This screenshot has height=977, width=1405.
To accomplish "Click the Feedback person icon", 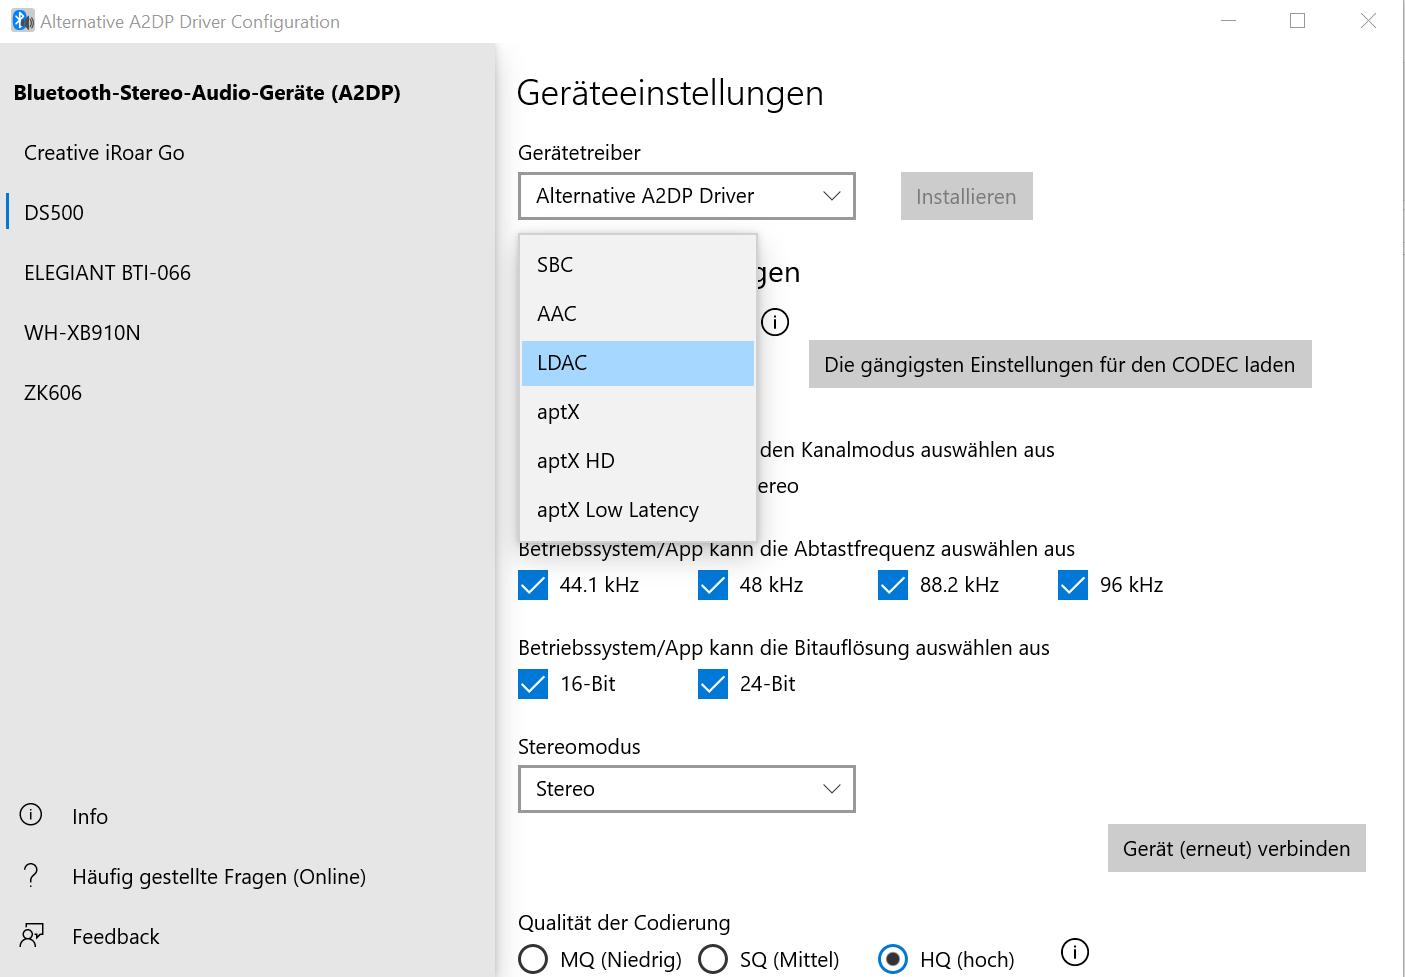I will tap(31, 936).
